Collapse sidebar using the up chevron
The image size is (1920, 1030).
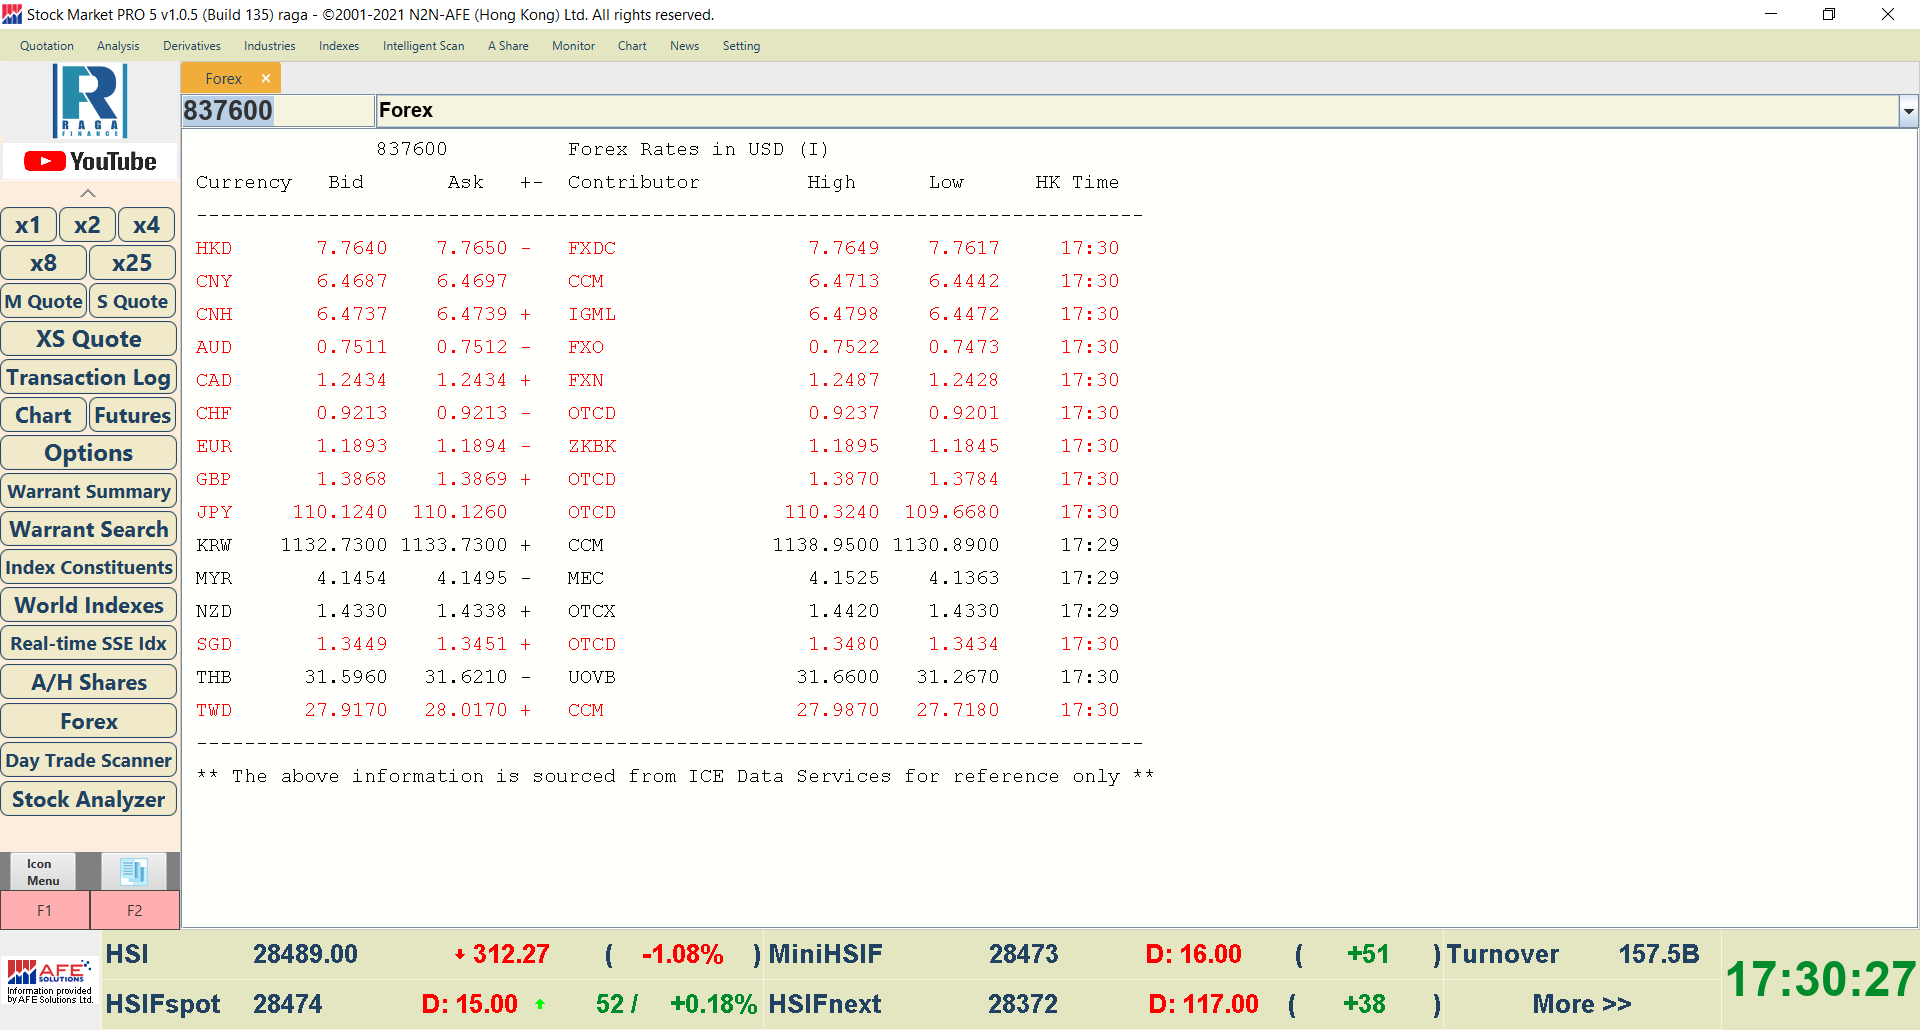[88, 193]
